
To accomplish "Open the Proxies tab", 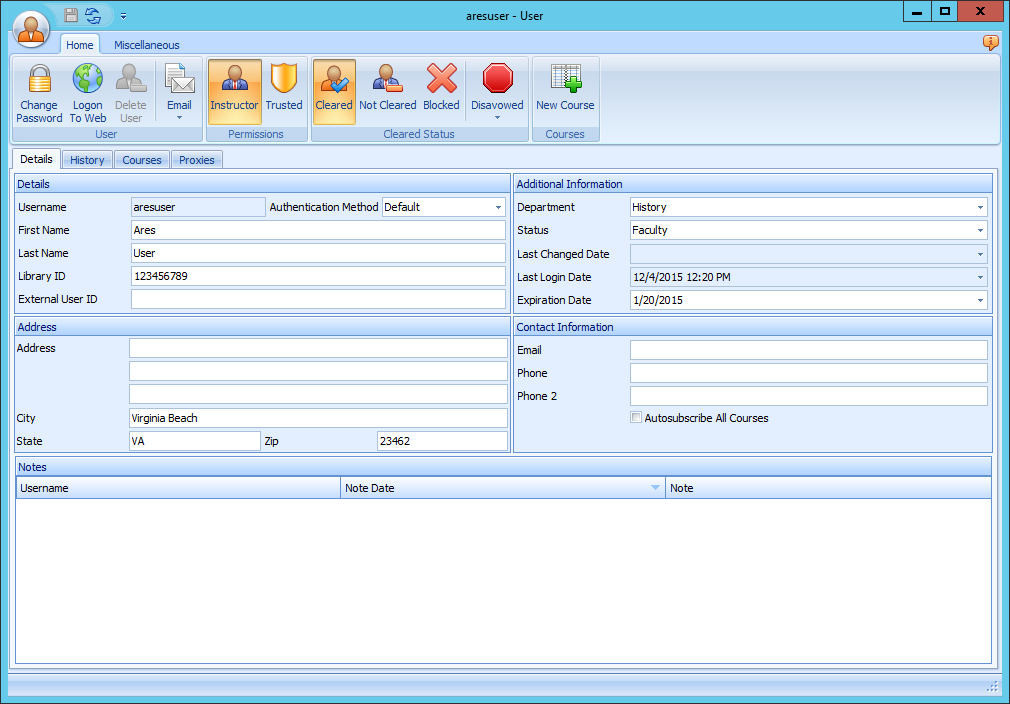I will pos(196,159).
